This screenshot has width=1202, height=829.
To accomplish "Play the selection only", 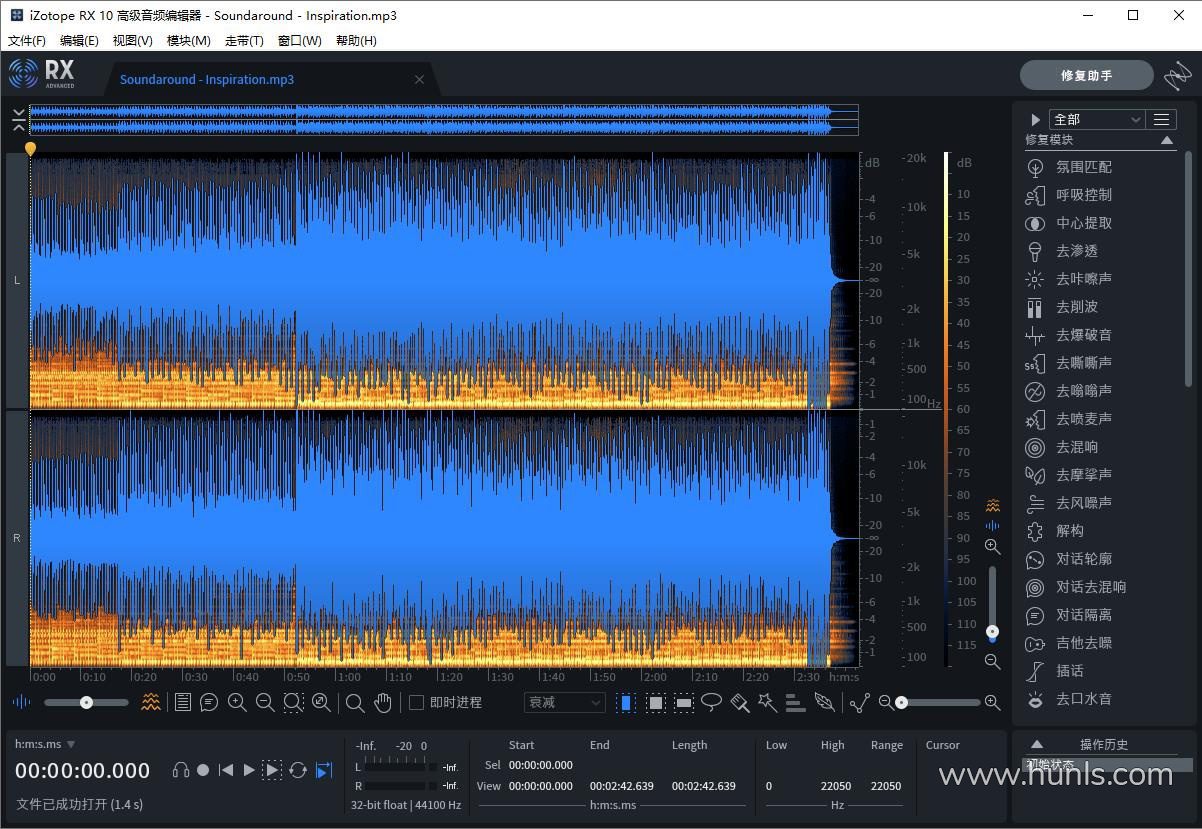I will click(272, 769).
